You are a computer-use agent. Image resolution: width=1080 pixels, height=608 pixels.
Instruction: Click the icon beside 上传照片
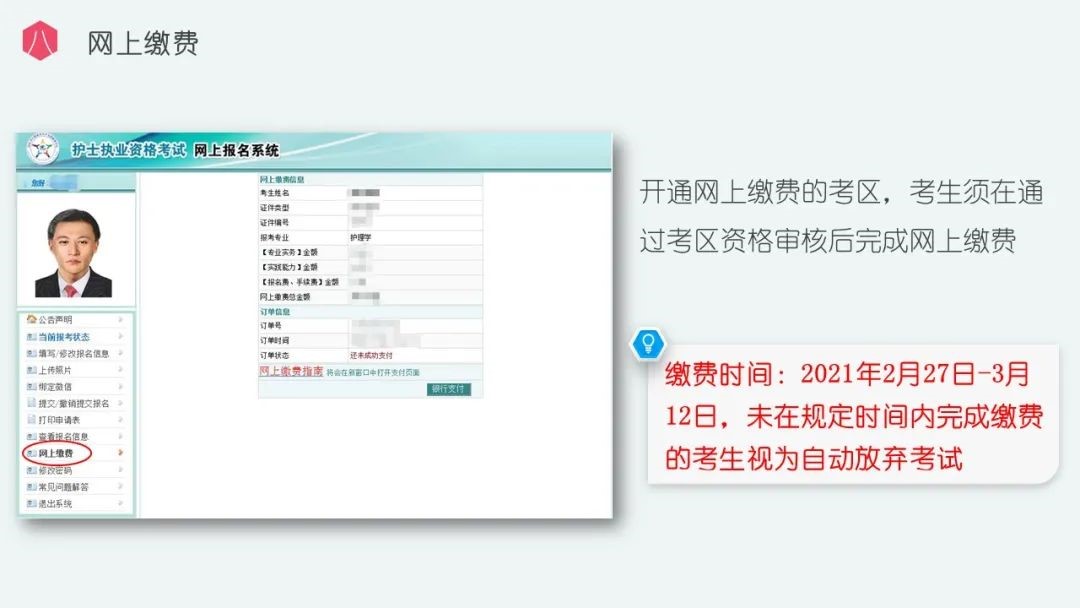click(31, 370)
